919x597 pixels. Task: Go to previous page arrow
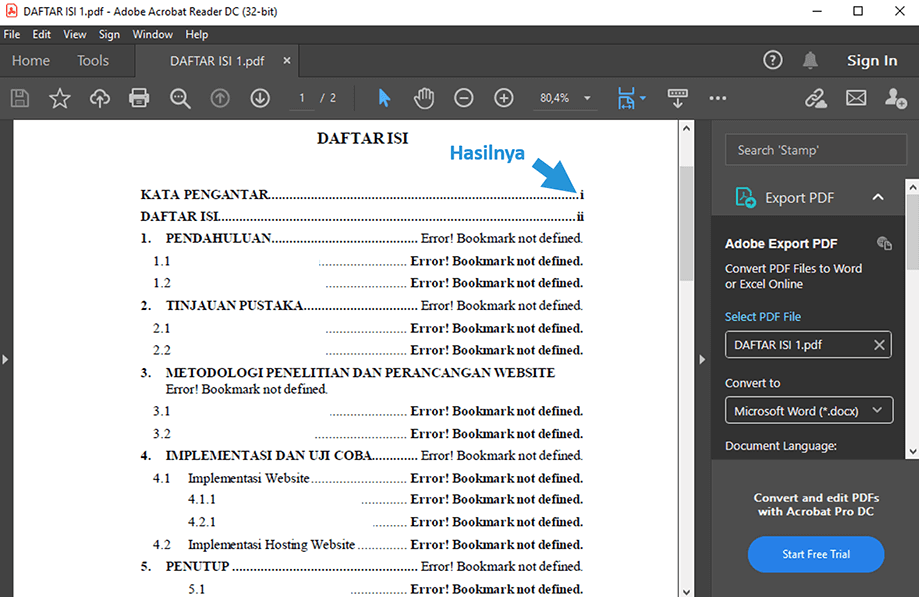tap(220, 98)
